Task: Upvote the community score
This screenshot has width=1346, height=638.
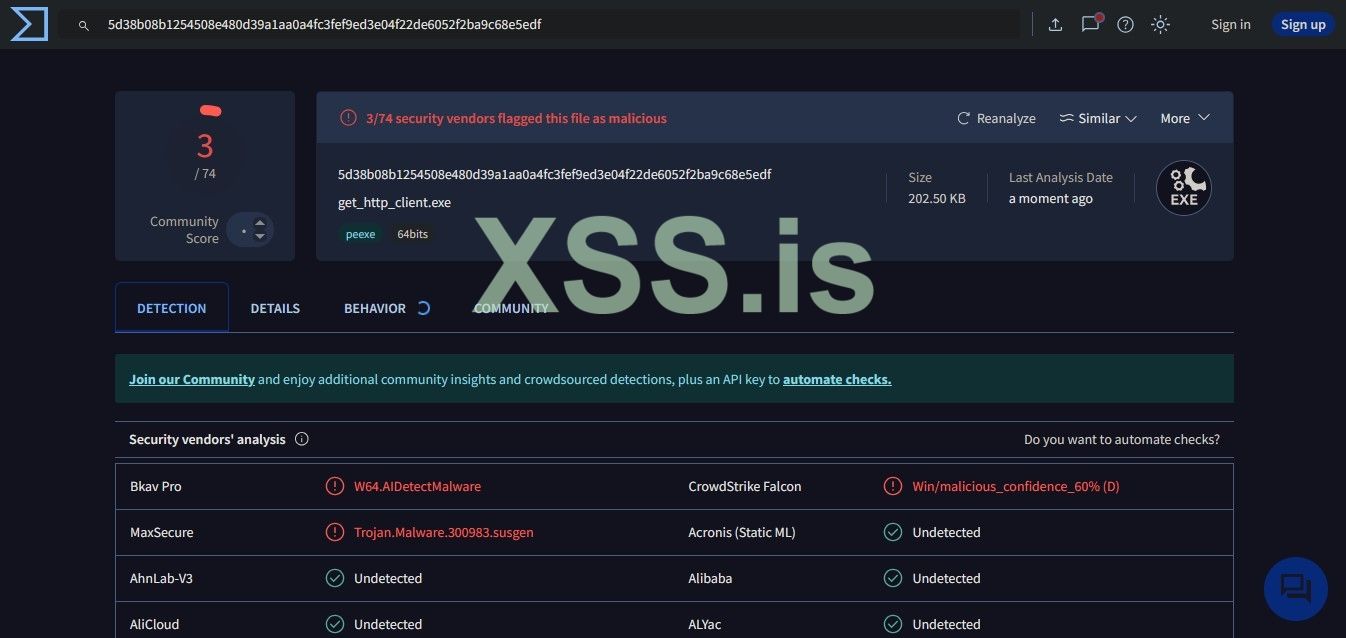Action: 260,223
